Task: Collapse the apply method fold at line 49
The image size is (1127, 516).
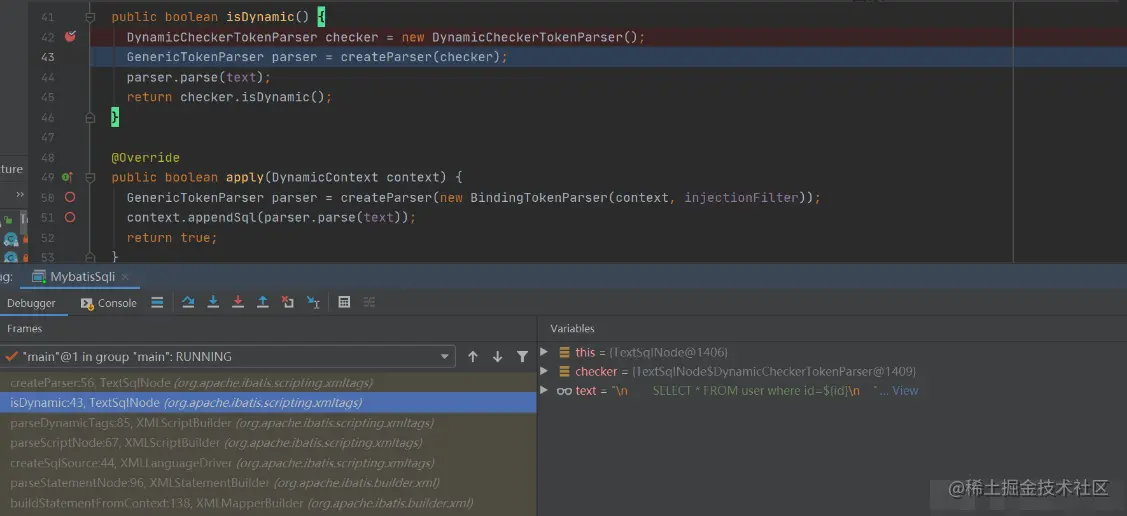Action: point(91,177)
